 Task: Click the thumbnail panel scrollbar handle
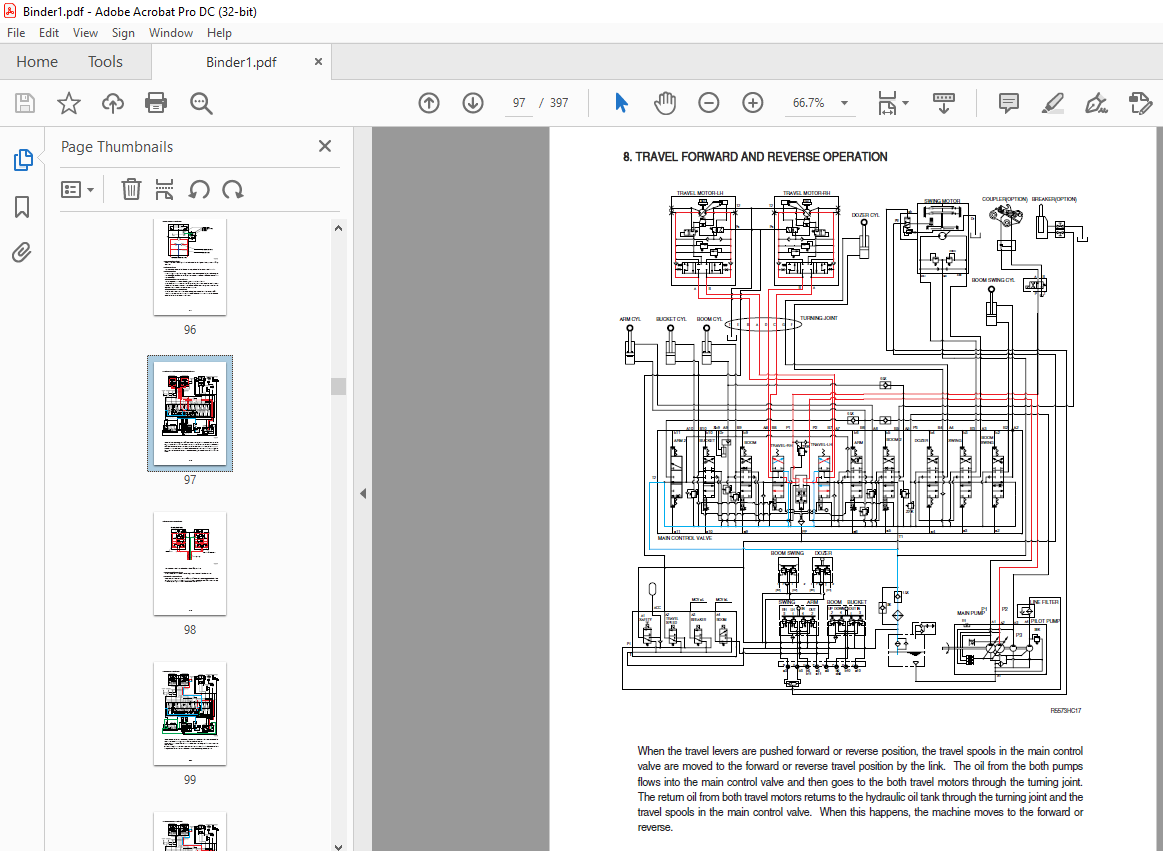(338, 386)
